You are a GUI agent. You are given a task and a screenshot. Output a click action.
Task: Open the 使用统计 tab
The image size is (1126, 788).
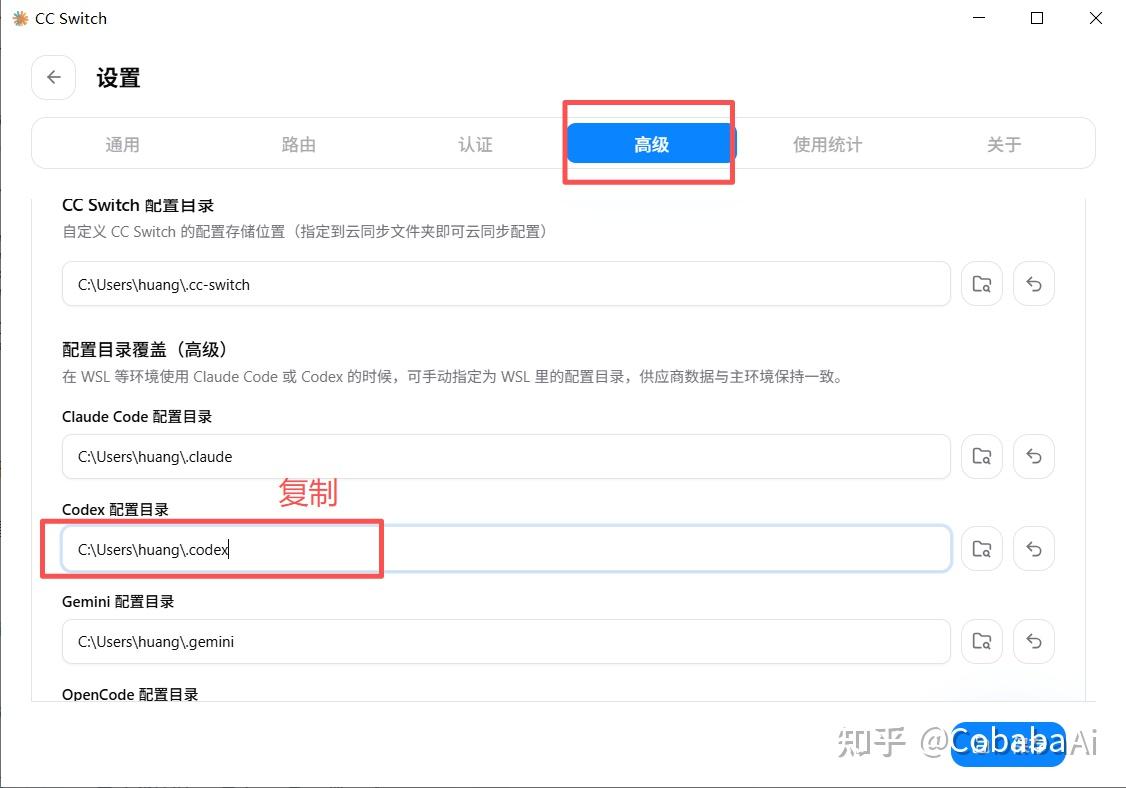click(x=827, y=144)
